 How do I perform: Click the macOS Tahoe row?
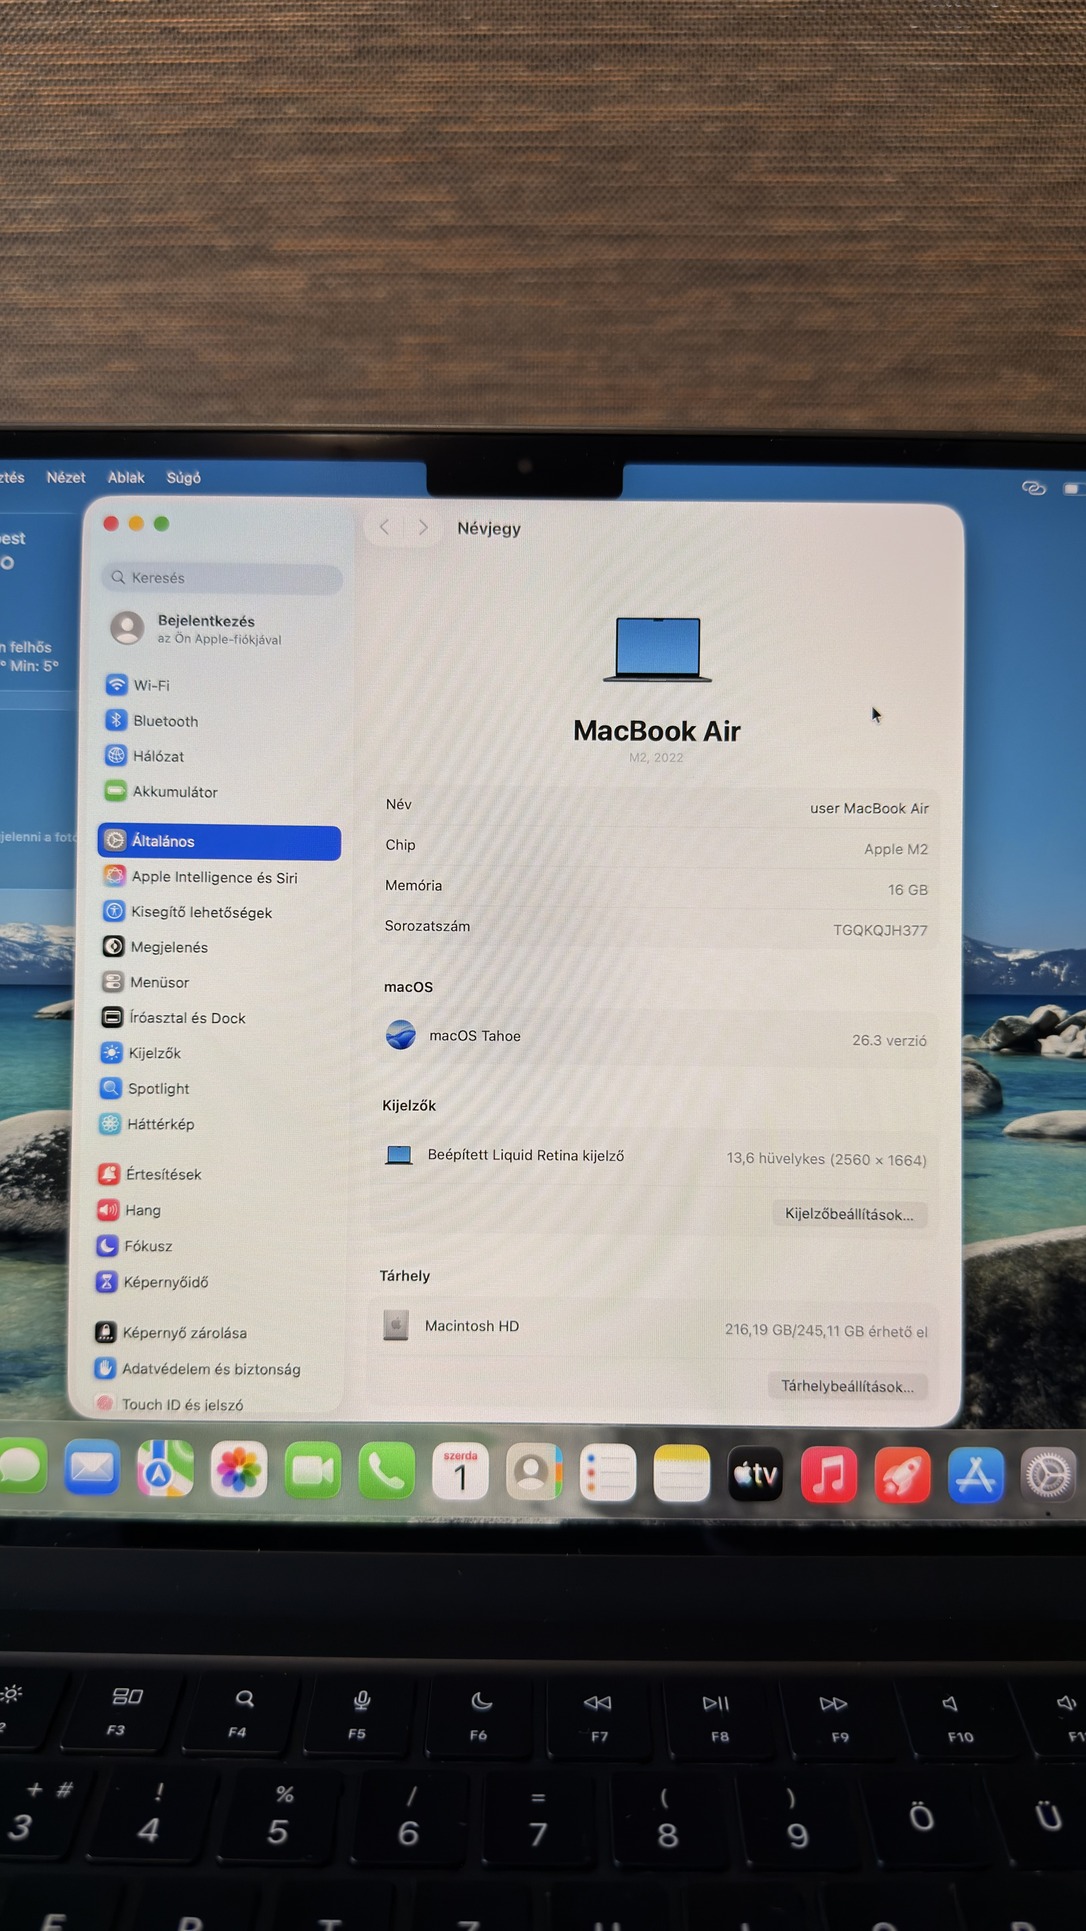click(x=656, y=1037)
